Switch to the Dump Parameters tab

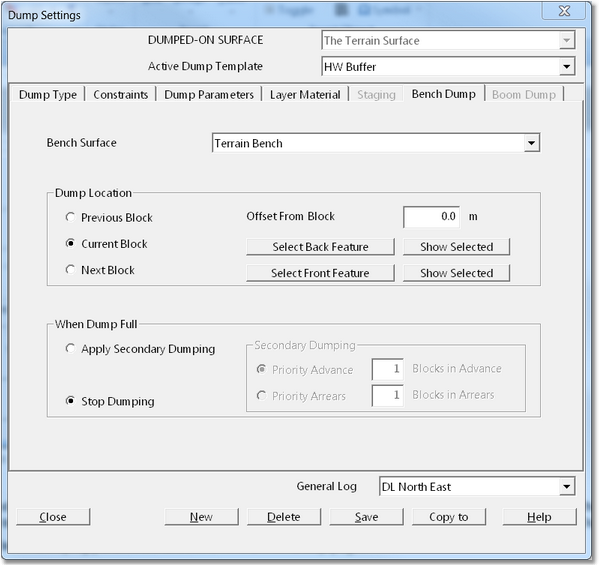click(x=209, y=94)
